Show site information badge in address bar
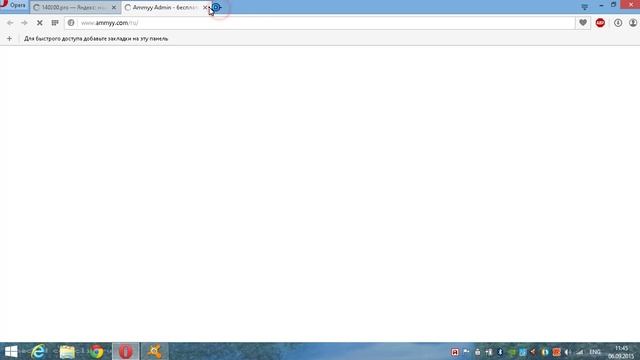This screenshot has width=640, height=360. (71, 23)
